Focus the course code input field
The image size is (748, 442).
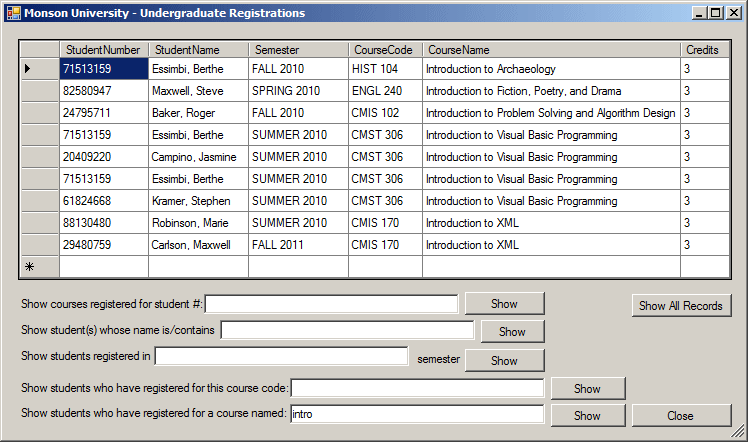click(417, 388)
